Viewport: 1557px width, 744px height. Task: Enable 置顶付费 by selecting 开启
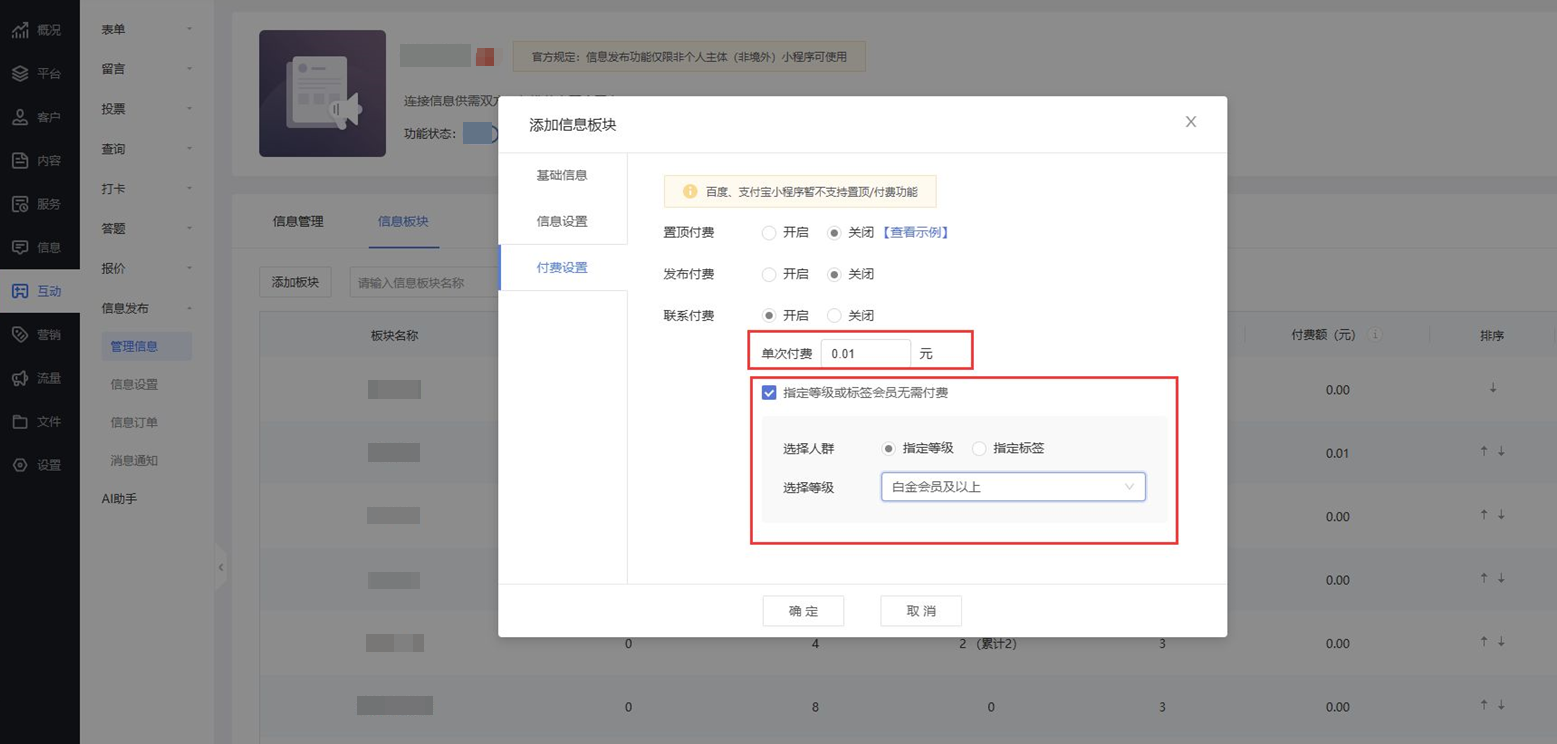tap(769, 233)
